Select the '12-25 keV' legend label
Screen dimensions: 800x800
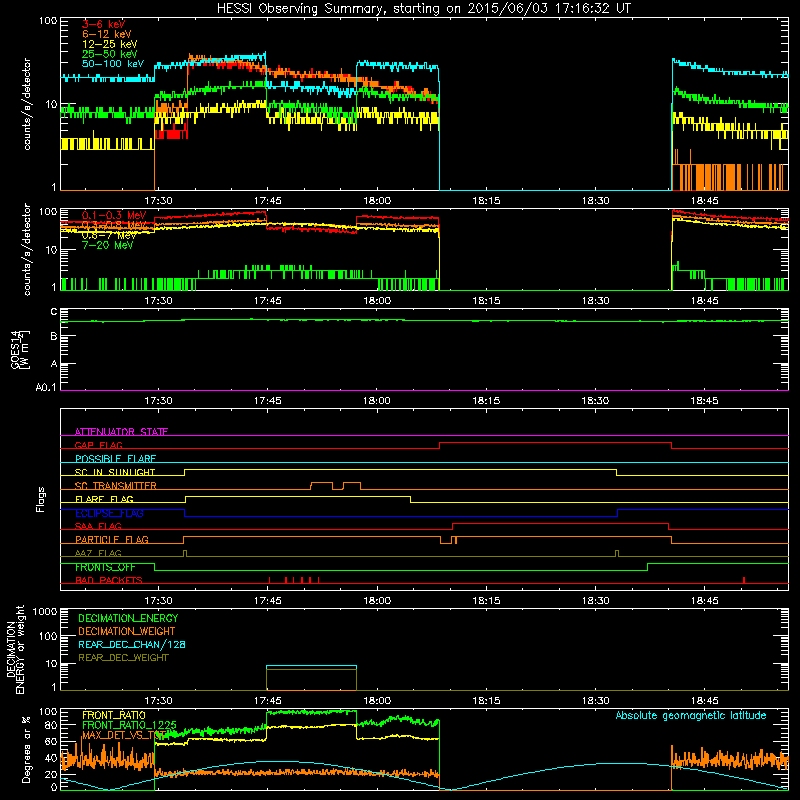pos(109,44)
